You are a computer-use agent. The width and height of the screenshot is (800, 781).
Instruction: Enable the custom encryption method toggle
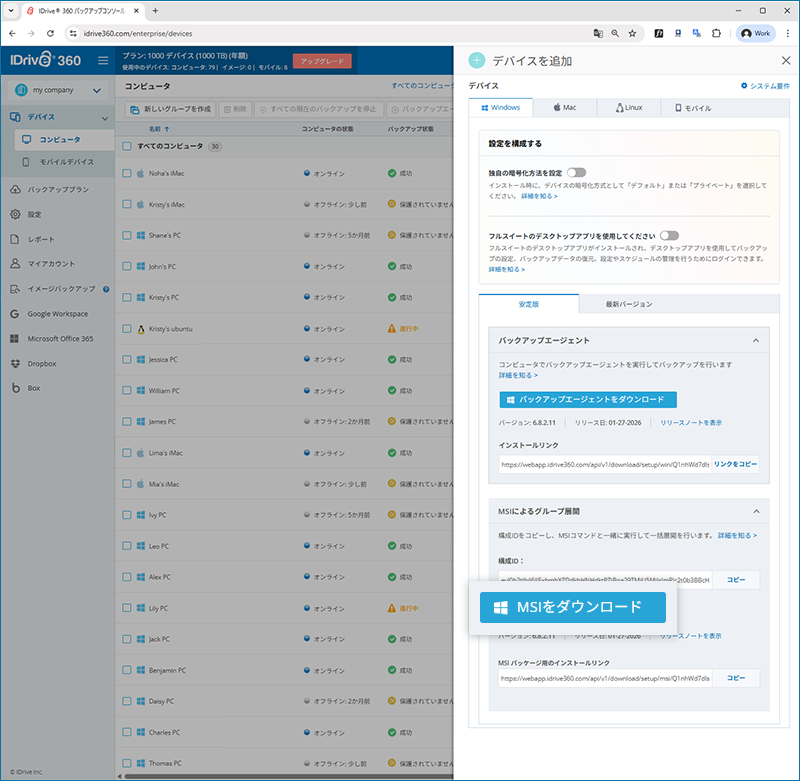pos(576,173)
